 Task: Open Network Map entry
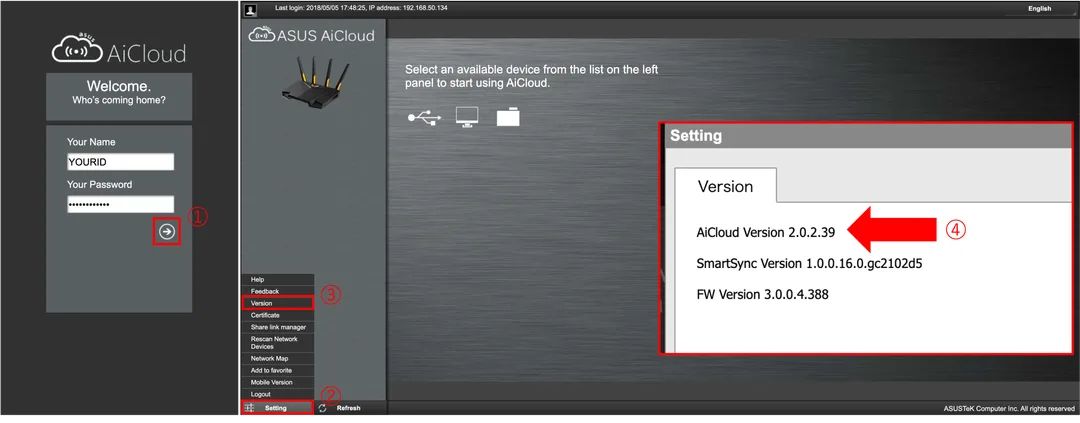278,358
